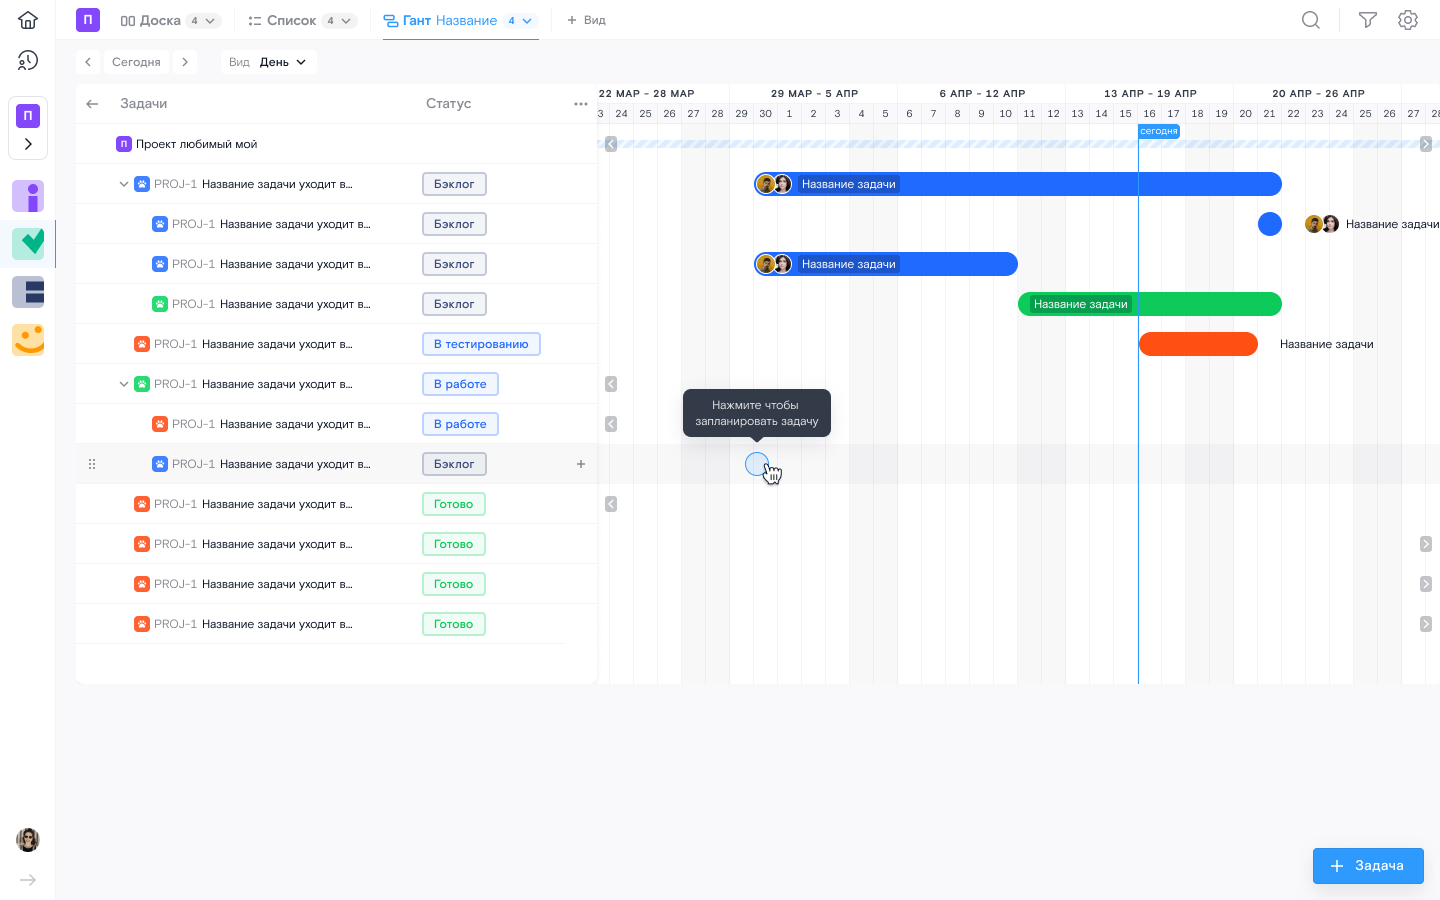Collapse the first PROJ-1 parent task
Screen dimensions: 1440x900
124,184
